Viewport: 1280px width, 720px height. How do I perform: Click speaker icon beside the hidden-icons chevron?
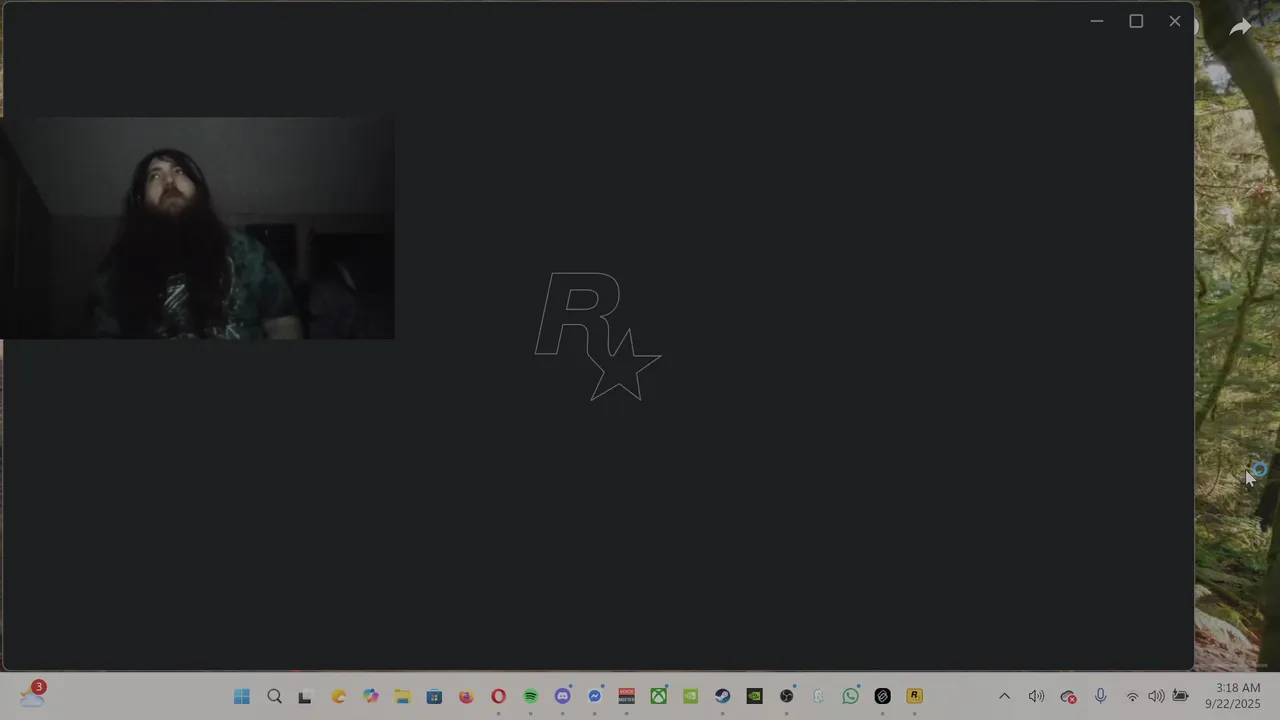pyautogui.click(x=1036, y=696)
